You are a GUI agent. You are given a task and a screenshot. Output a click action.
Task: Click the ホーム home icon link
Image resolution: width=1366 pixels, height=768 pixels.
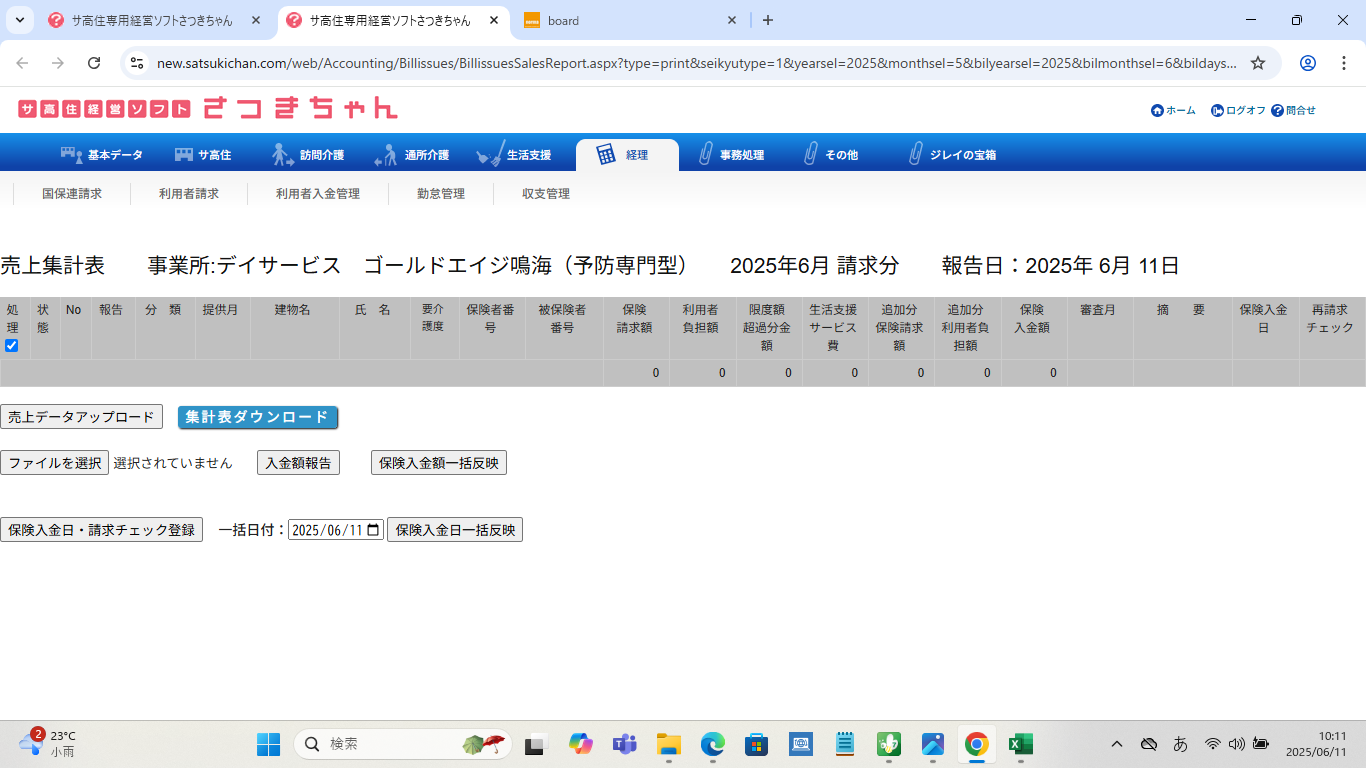[1157, 111]
